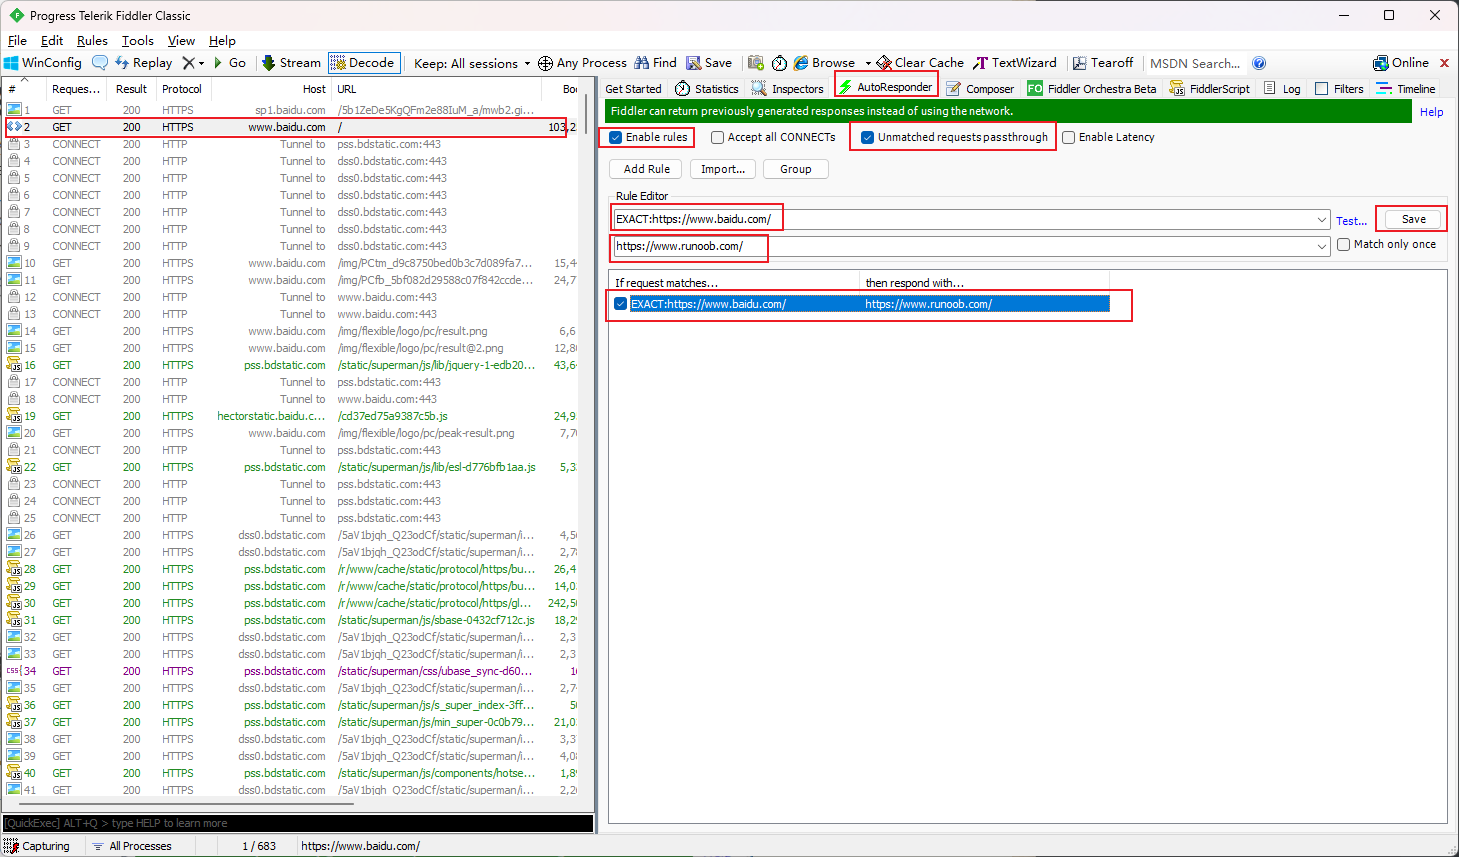Screen dimensions: 1459x857
Task: Open the Remove sessions dropdown arrow
Action: point(201,63)
